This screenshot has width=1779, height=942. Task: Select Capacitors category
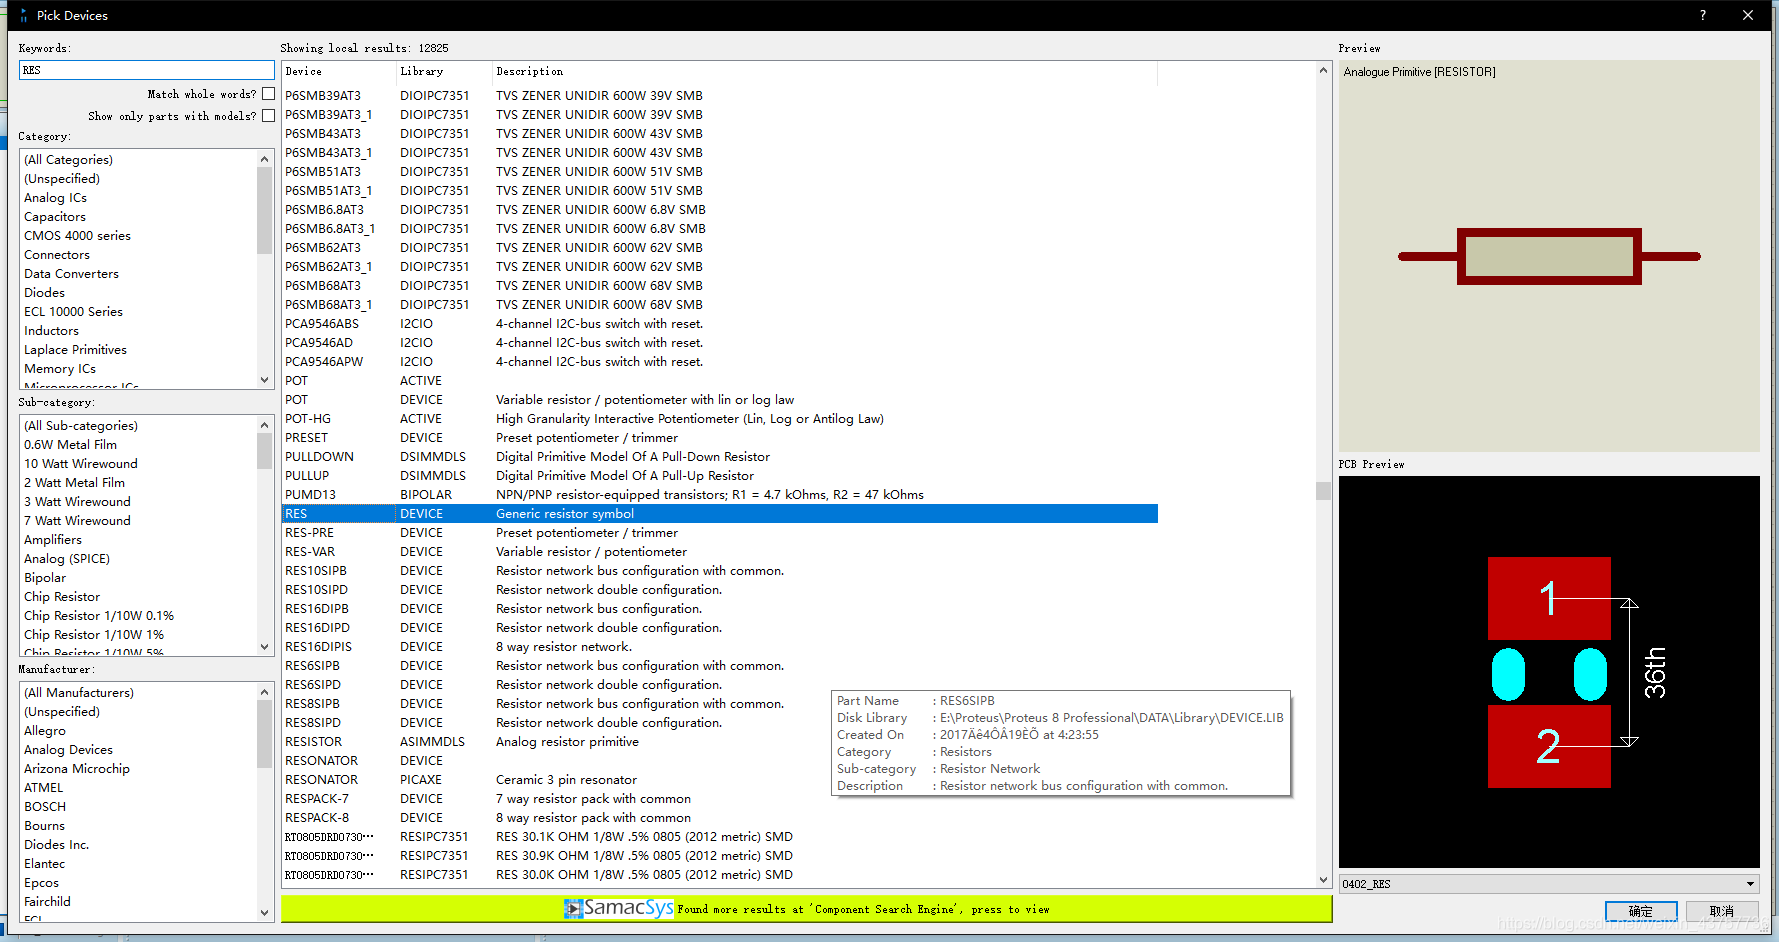pyautogui.click(x=55, y=216)
